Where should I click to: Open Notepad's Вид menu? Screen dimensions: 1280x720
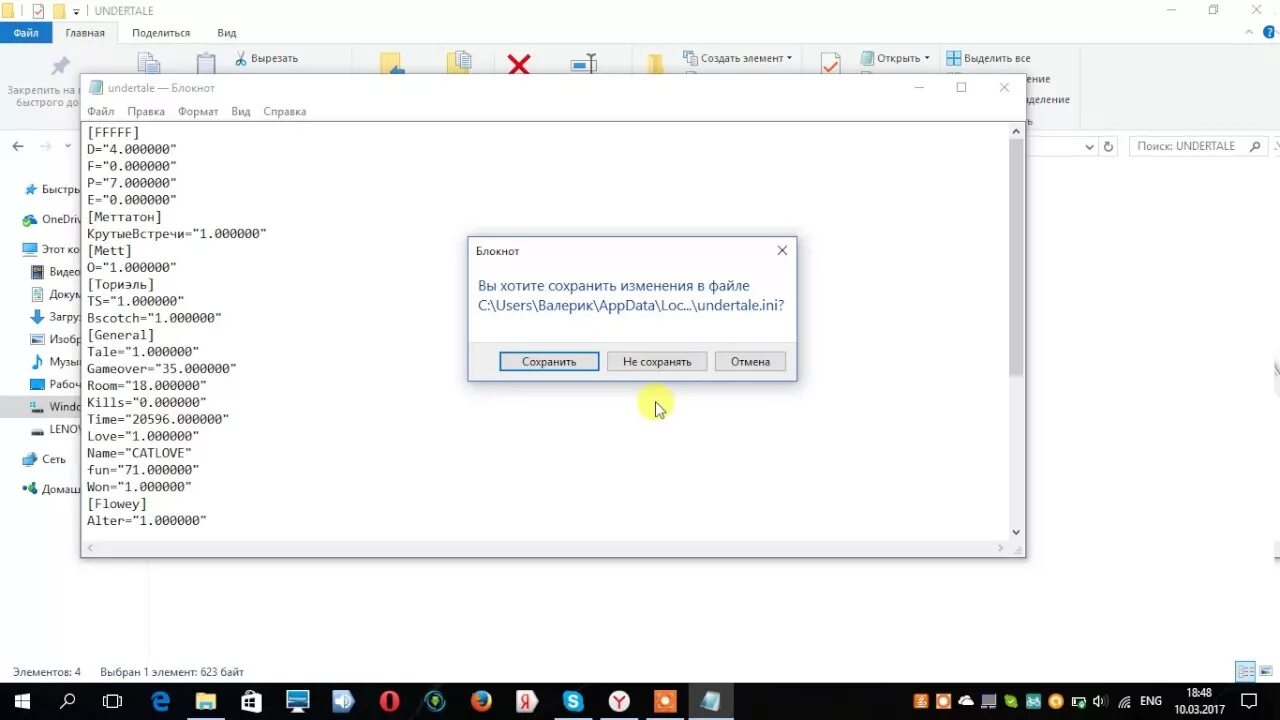[241, 111]
